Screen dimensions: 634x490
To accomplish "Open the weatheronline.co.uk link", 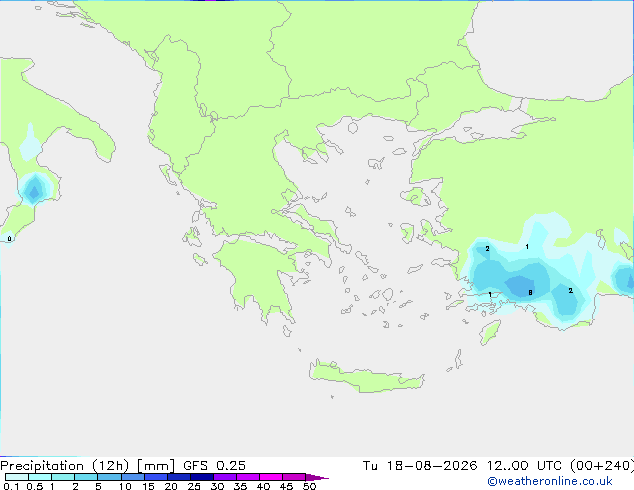I will [x=550, y=481].
